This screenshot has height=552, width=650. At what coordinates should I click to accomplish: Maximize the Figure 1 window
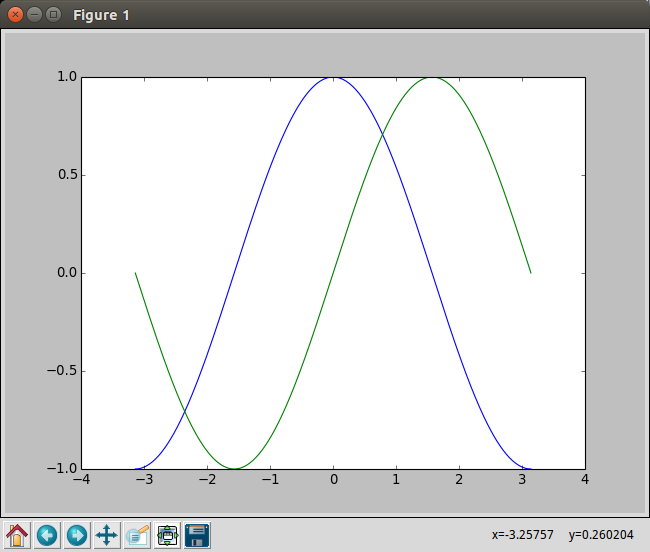point(53,15)
